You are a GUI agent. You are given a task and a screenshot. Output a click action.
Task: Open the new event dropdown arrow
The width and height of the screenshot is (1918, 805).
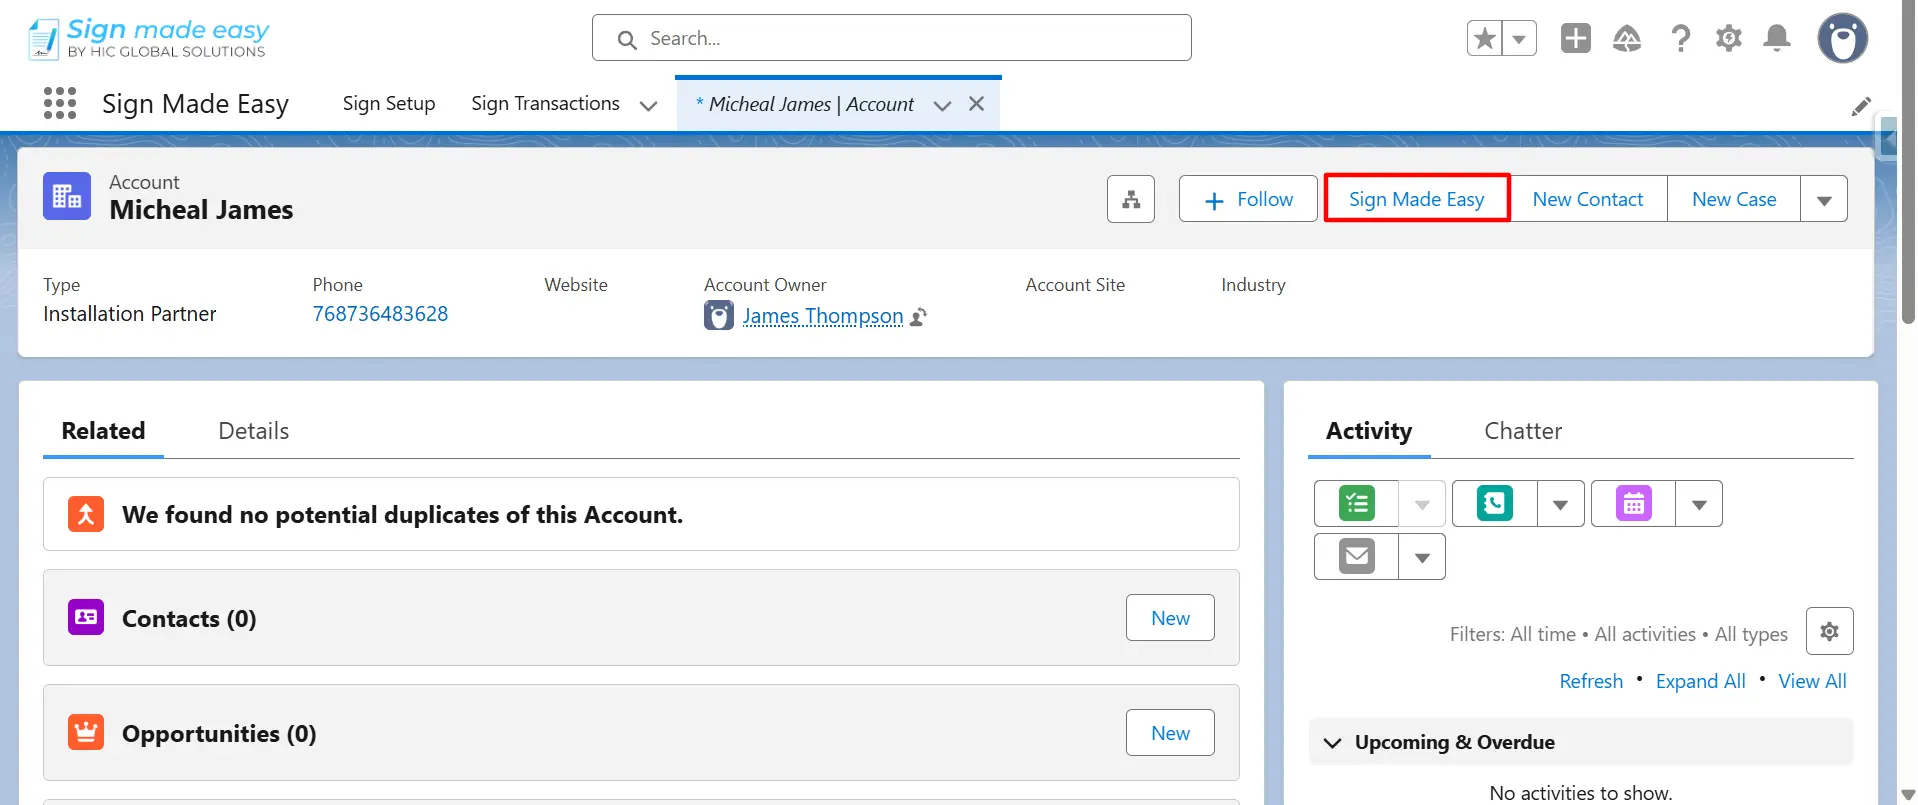click(1699, 503)
